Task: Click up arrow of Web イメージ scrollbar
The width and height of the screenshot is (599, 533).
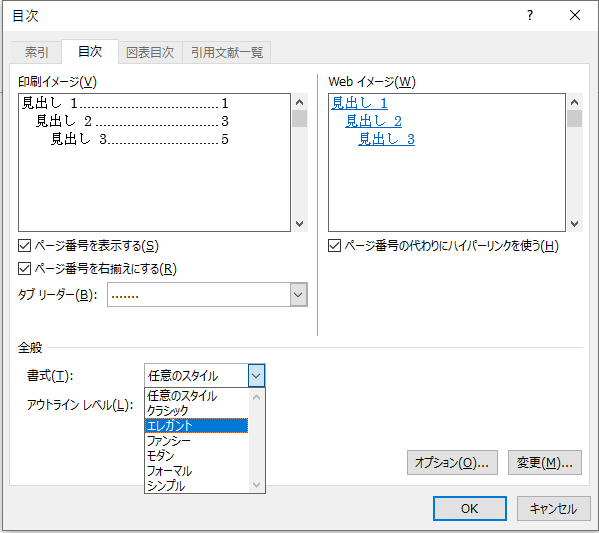Action: [575, 102]
